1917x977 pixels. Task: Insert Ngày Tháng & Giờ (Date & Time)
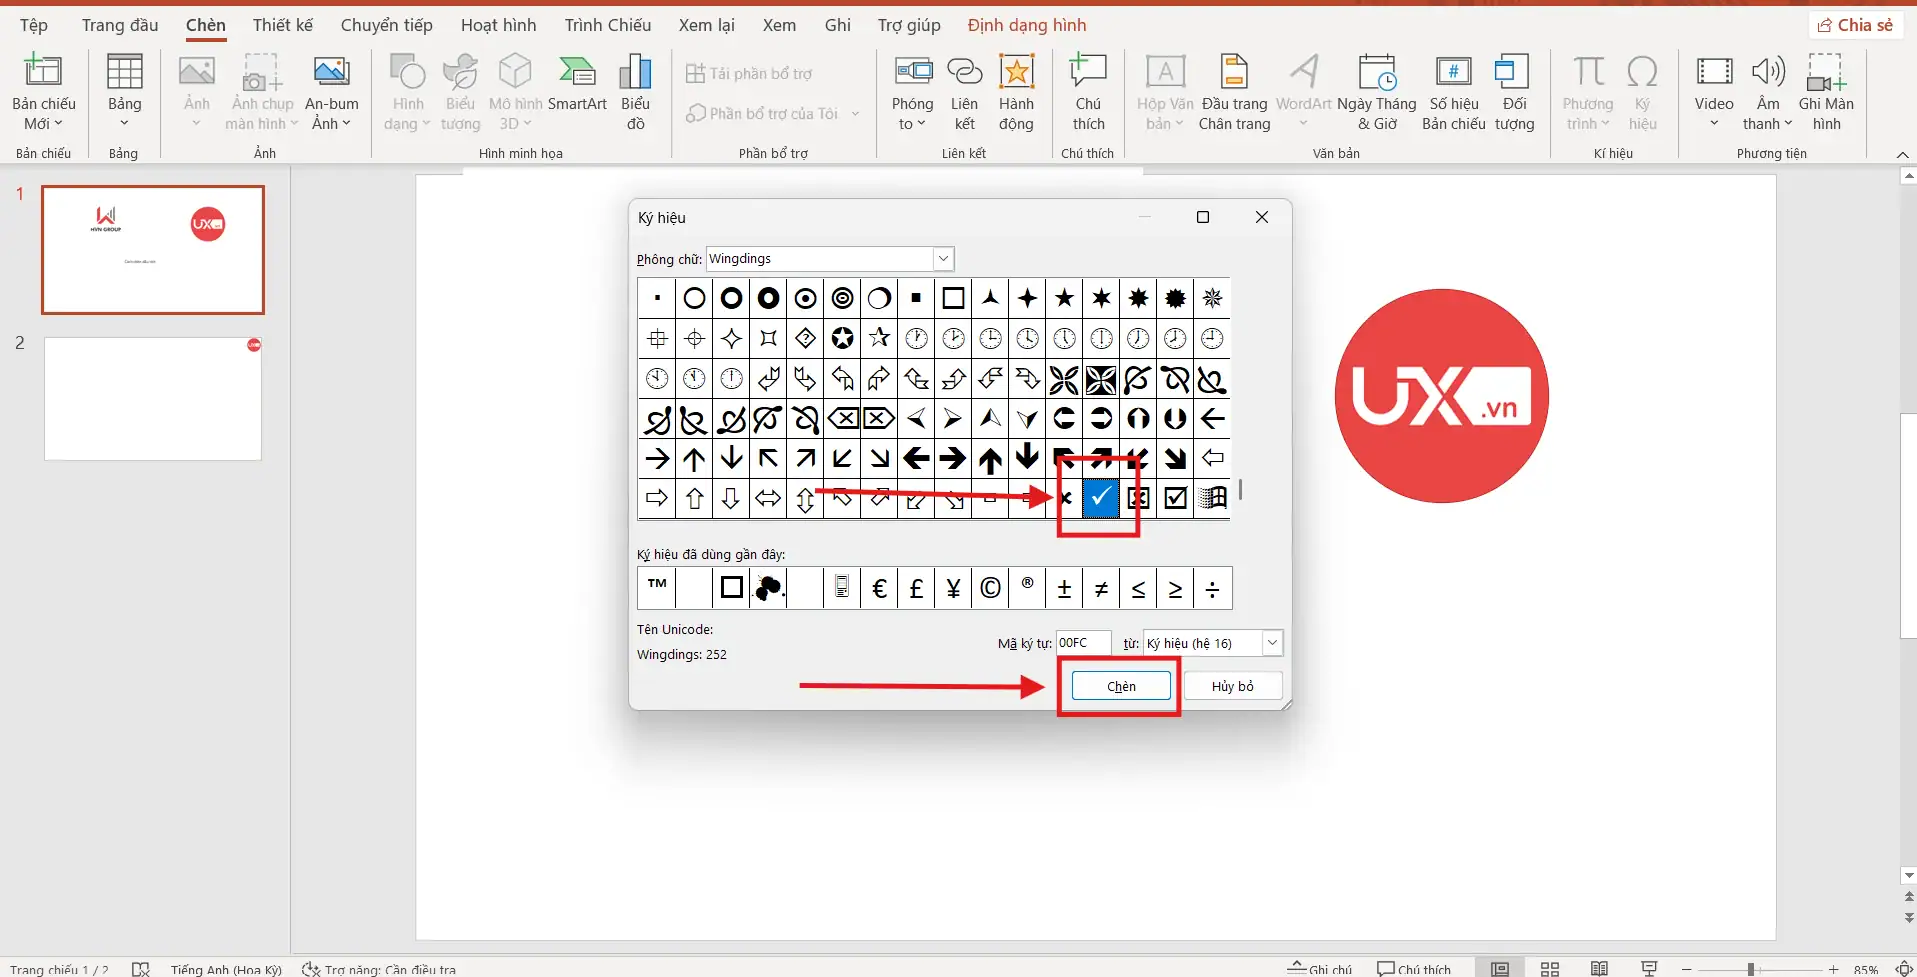[x=1377, y=91]
